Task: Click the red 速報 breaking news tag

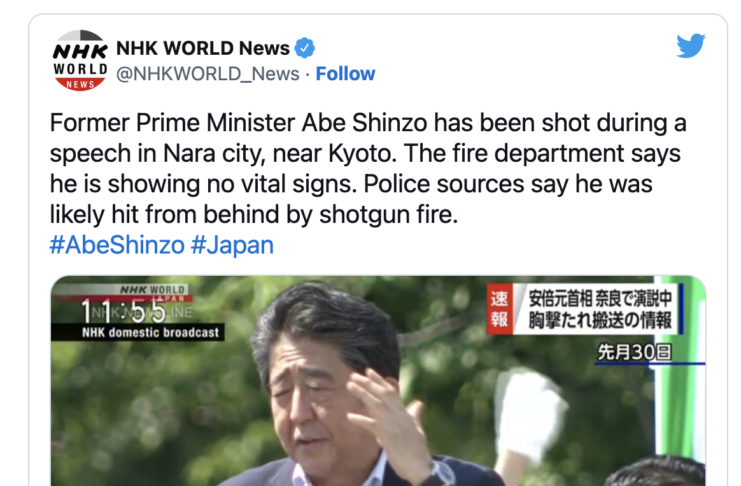Action: click(500, 309)
